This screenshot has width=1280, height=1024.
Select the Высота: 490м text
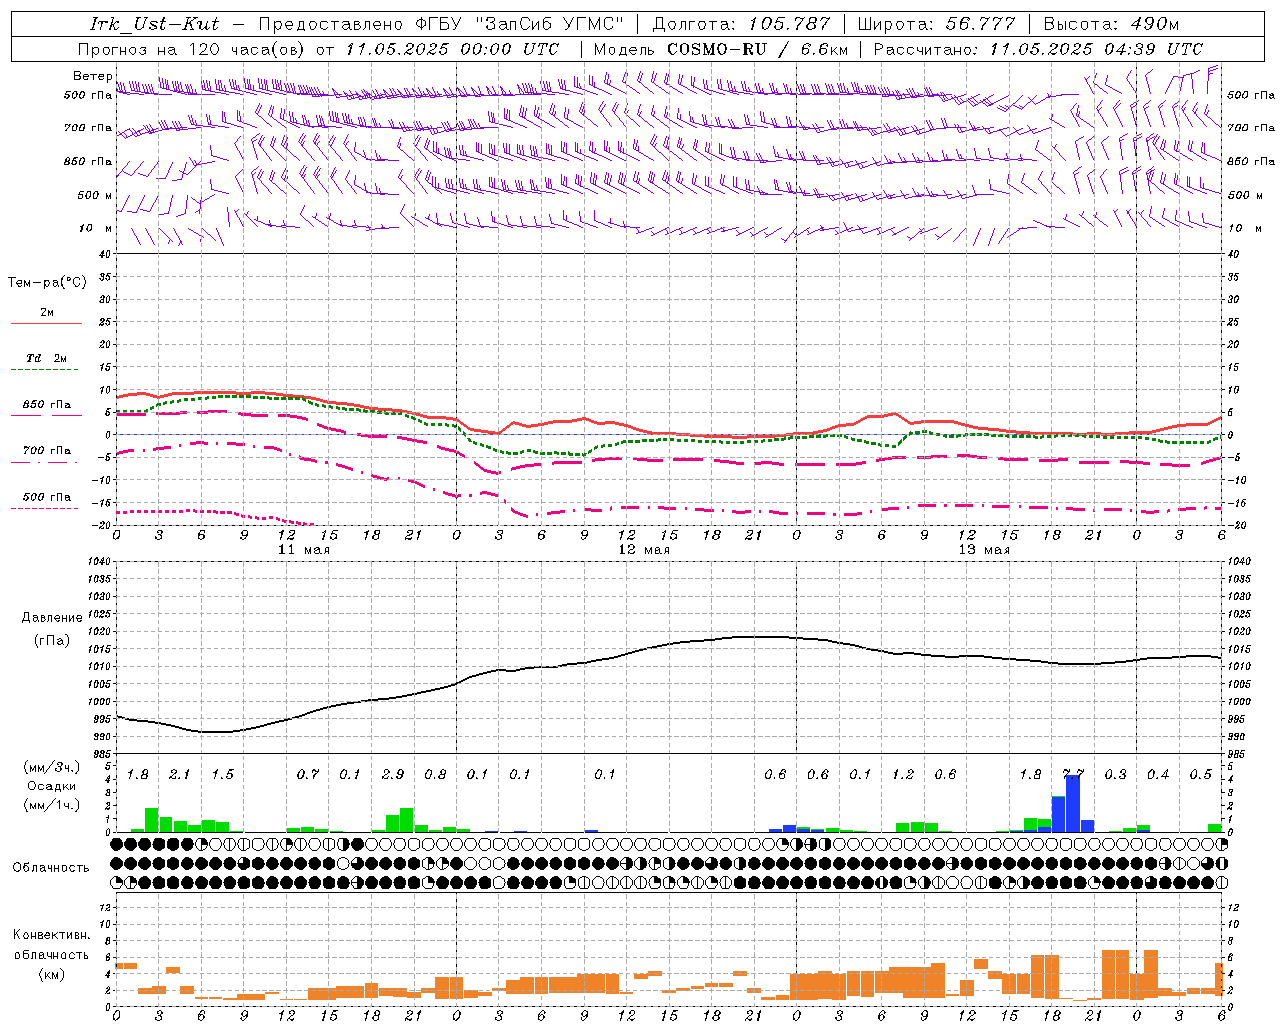1112,24
